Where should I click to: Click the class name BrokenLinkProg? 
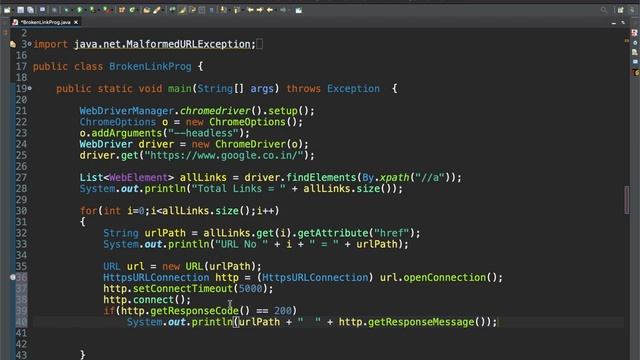pyautogui.click(x=150, y=66)
